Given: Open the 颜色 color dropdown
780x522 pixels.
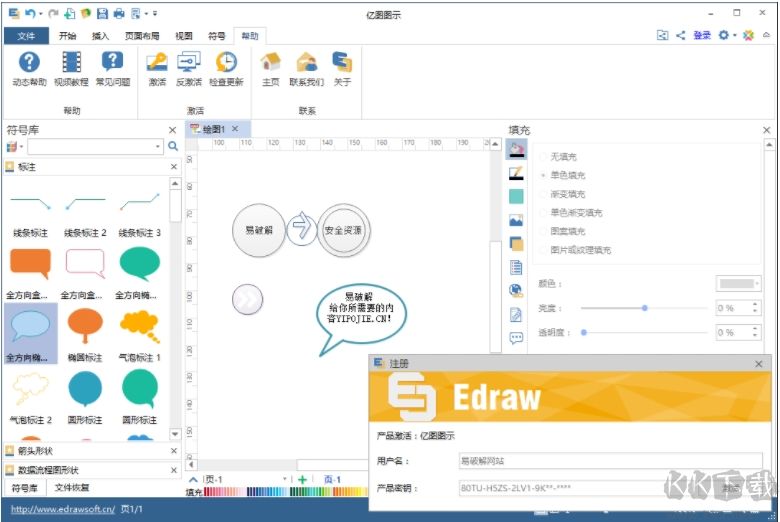Looking at the screenshot, I should pyautogui.click(x=739, y=284).
